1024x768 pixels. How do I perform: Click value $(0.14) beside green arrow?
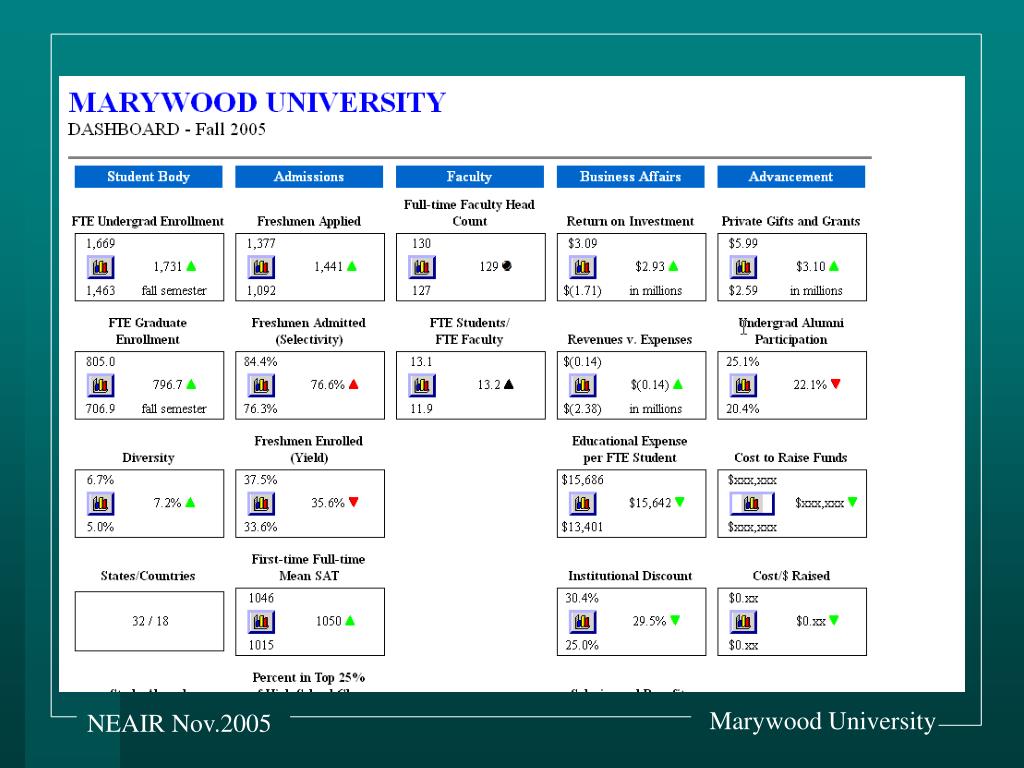click(x=650, y=385)
